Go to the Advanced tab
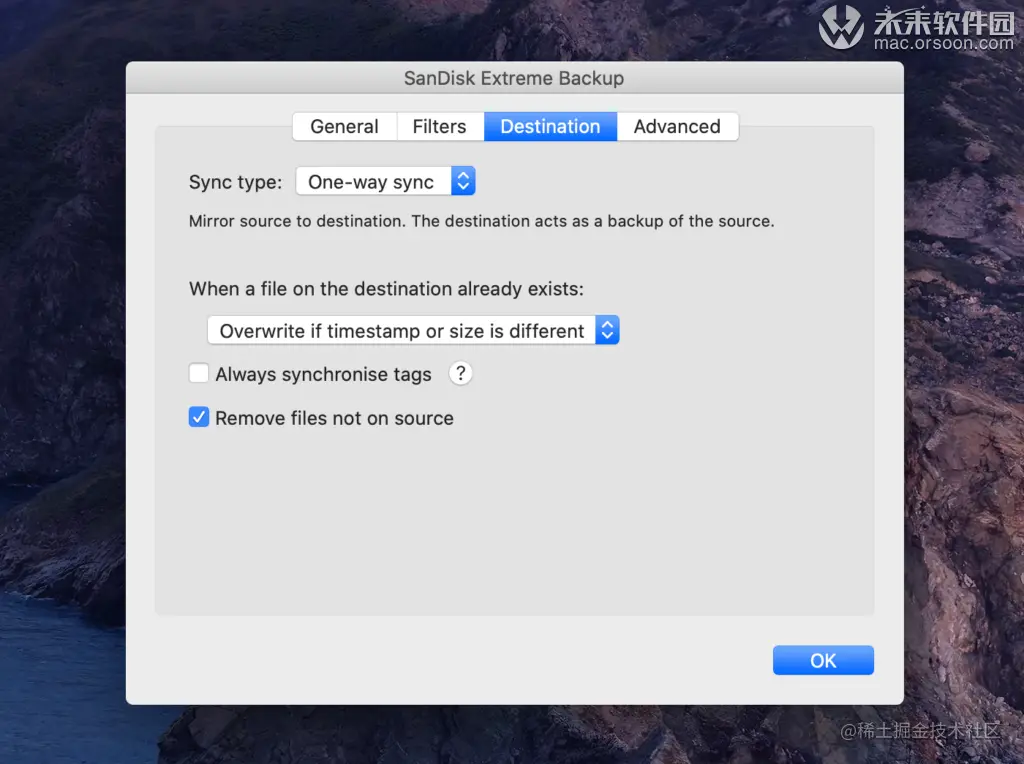 [x=677, y=126]
